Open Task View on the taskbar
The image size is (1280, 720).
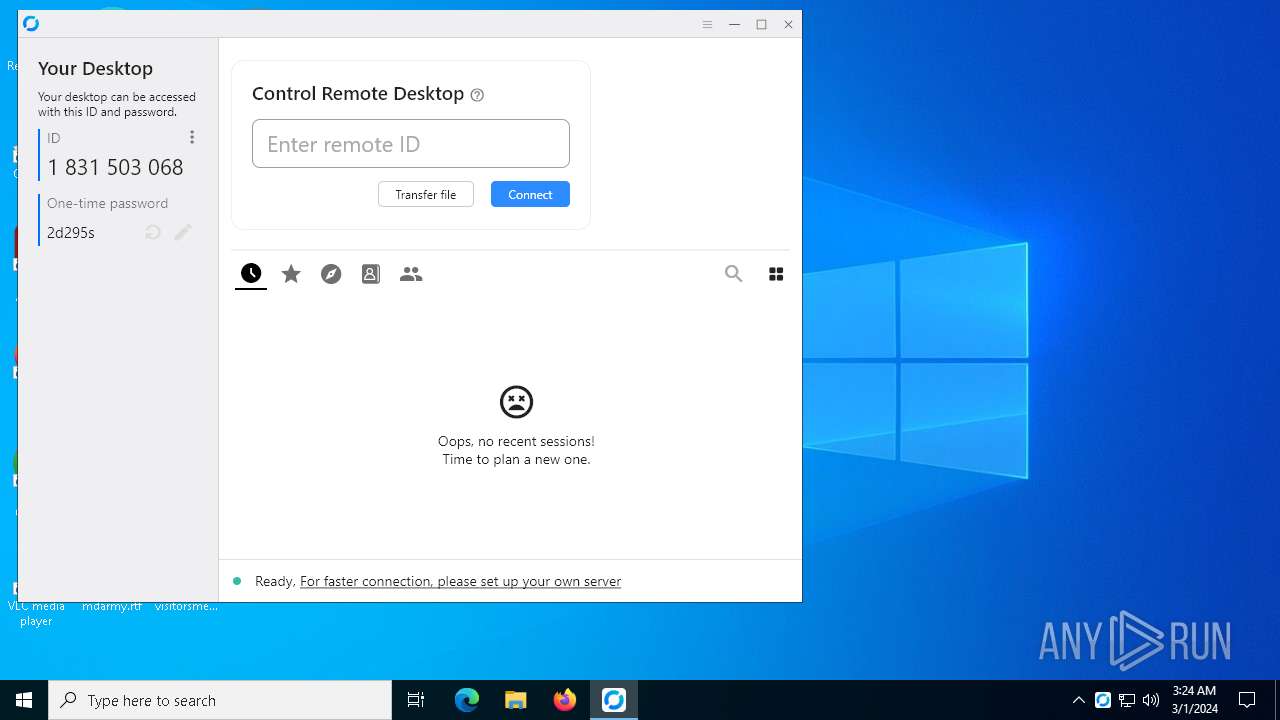tap(416, 700)
